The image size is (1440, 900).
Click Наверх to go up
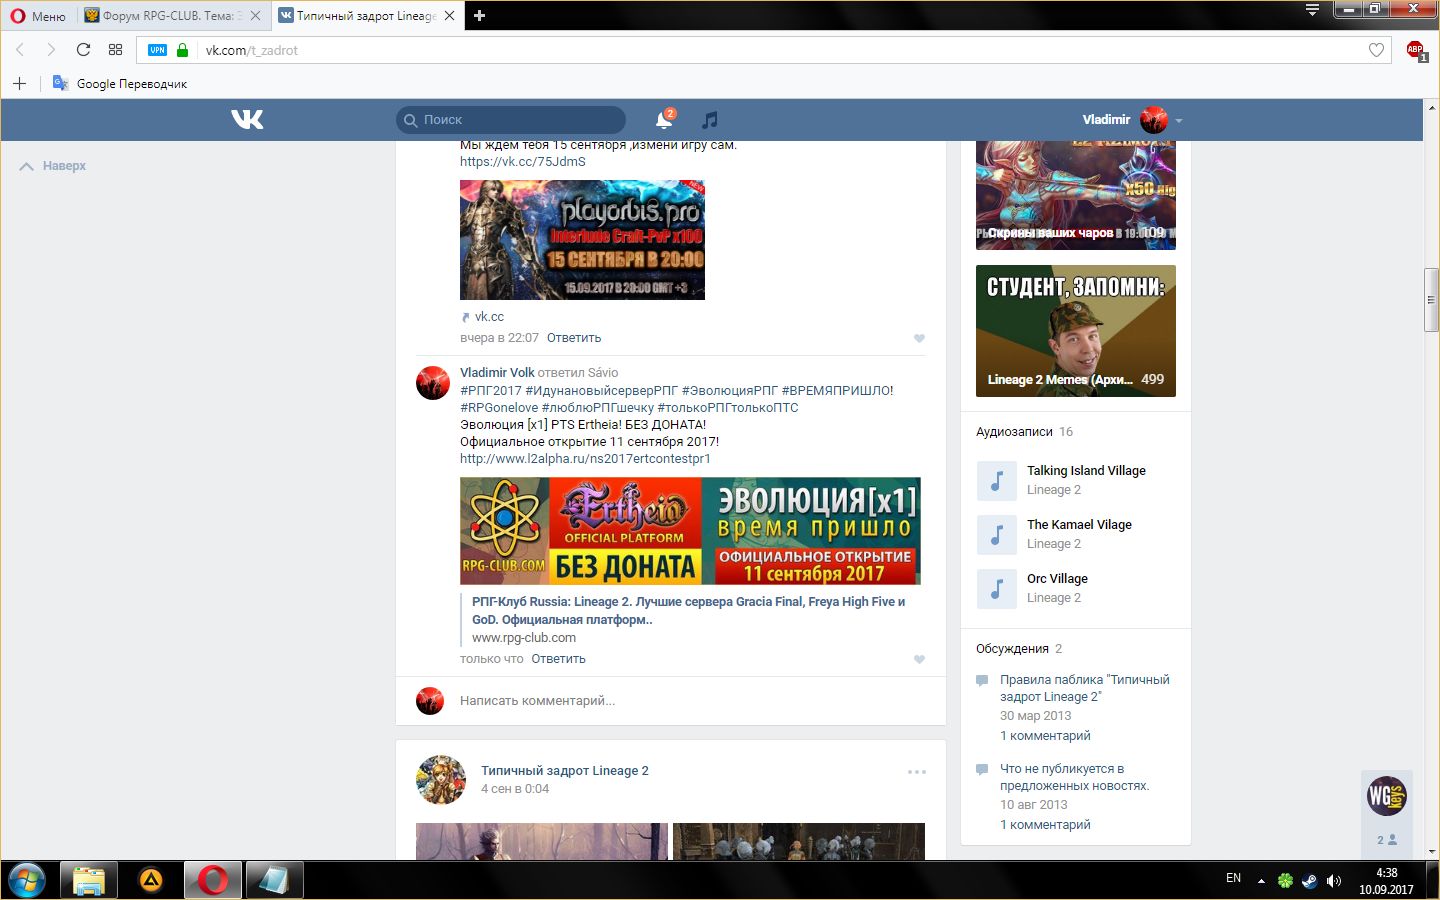tap(53, 166)
